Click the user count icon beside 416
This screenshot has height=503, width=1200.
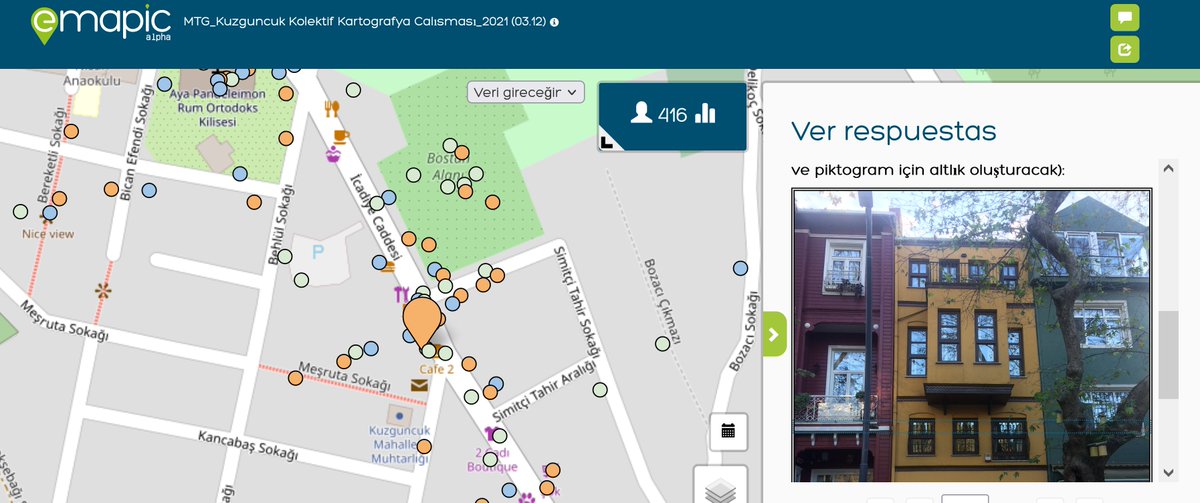[x=642, y=114]
